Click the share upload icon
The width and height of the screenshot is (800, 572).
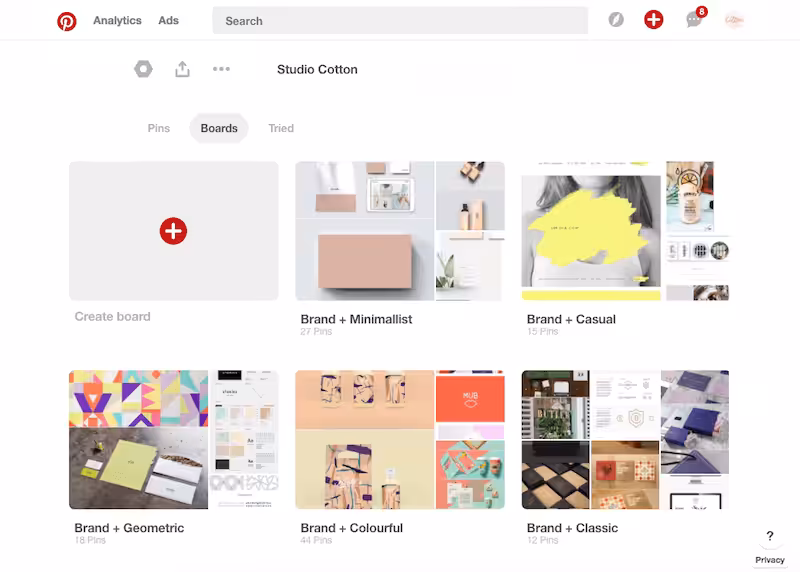183,69
